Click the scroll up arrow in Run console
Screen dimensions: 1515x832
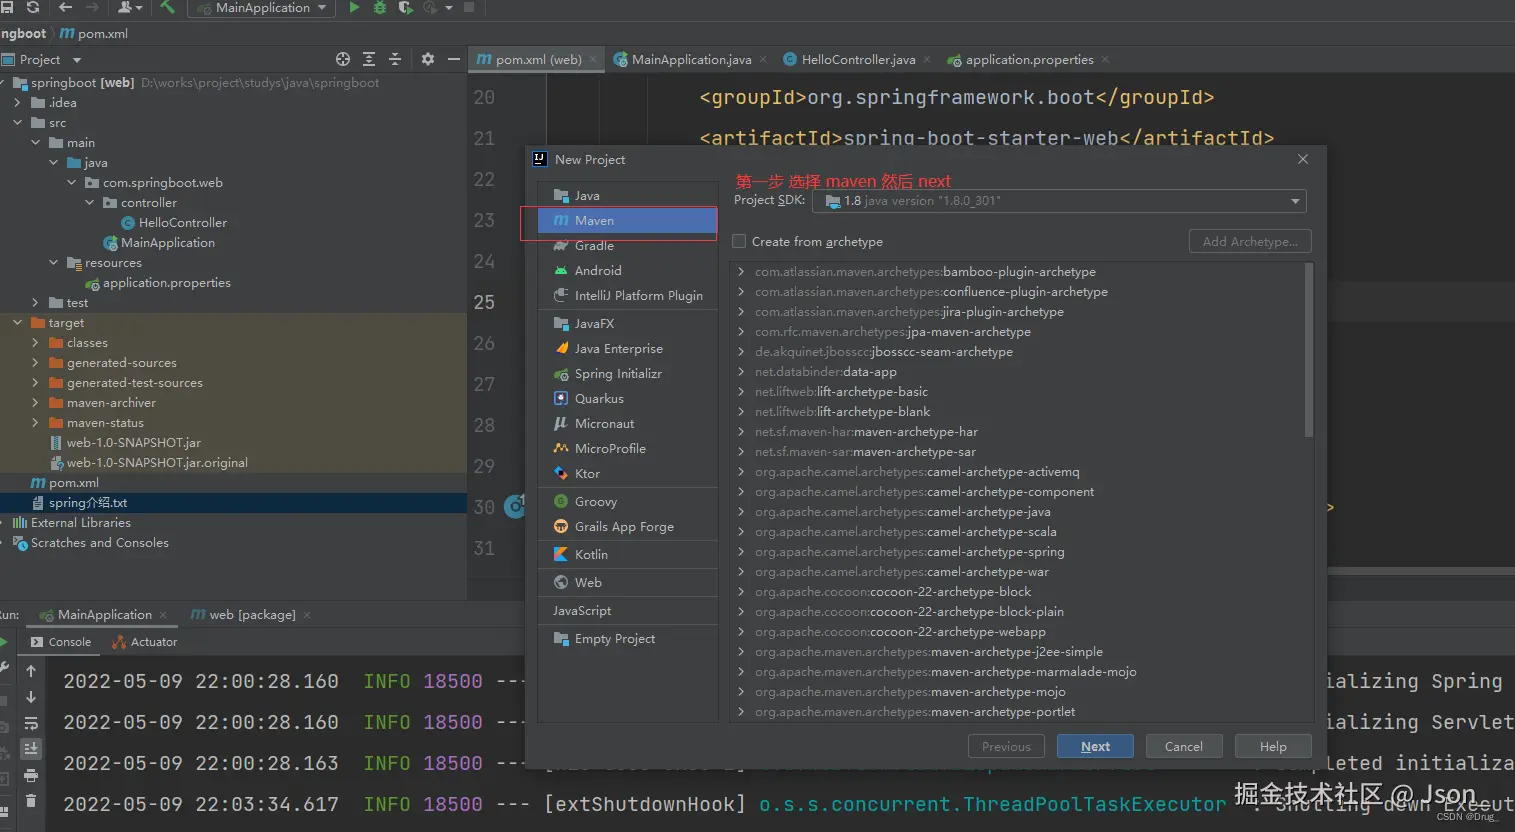tap(31, 671)
